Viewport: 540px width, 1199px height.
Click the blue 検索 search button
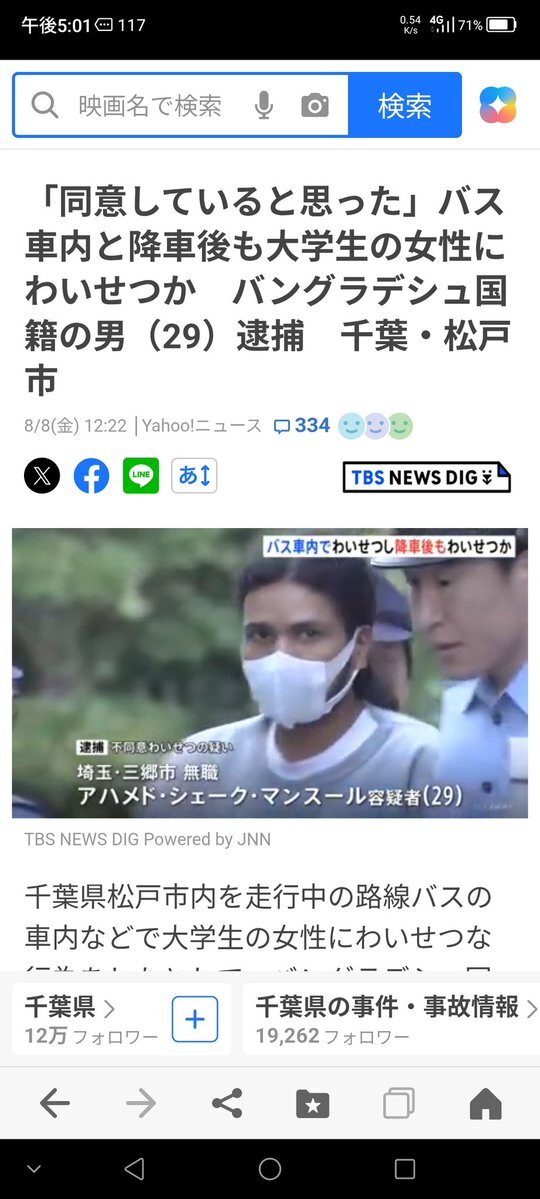pos(405,106)
